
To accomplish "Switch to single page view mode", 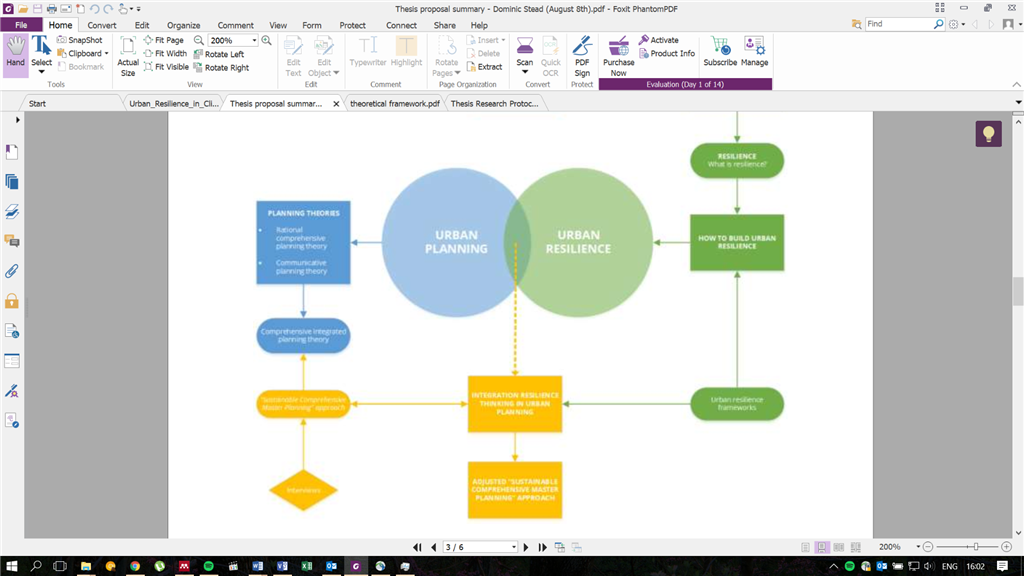I will [x=805, y=546].
